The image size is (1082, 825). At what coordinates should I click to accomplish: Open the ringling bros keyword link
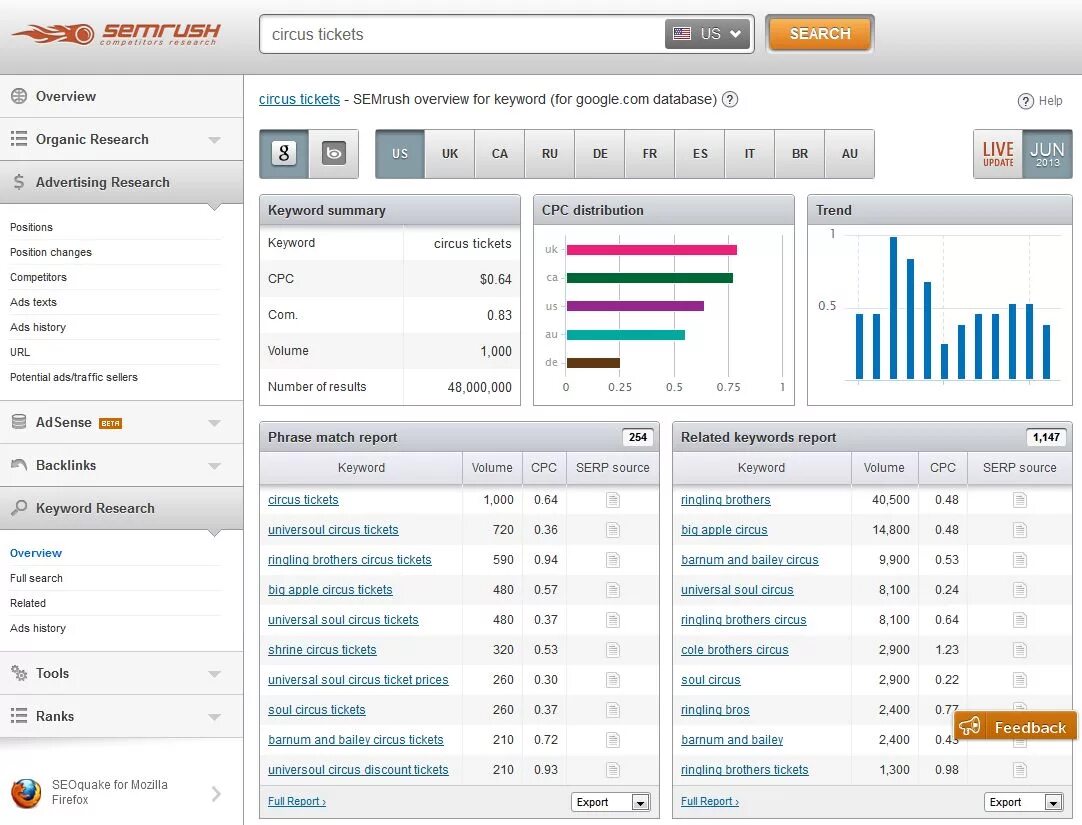715,710
